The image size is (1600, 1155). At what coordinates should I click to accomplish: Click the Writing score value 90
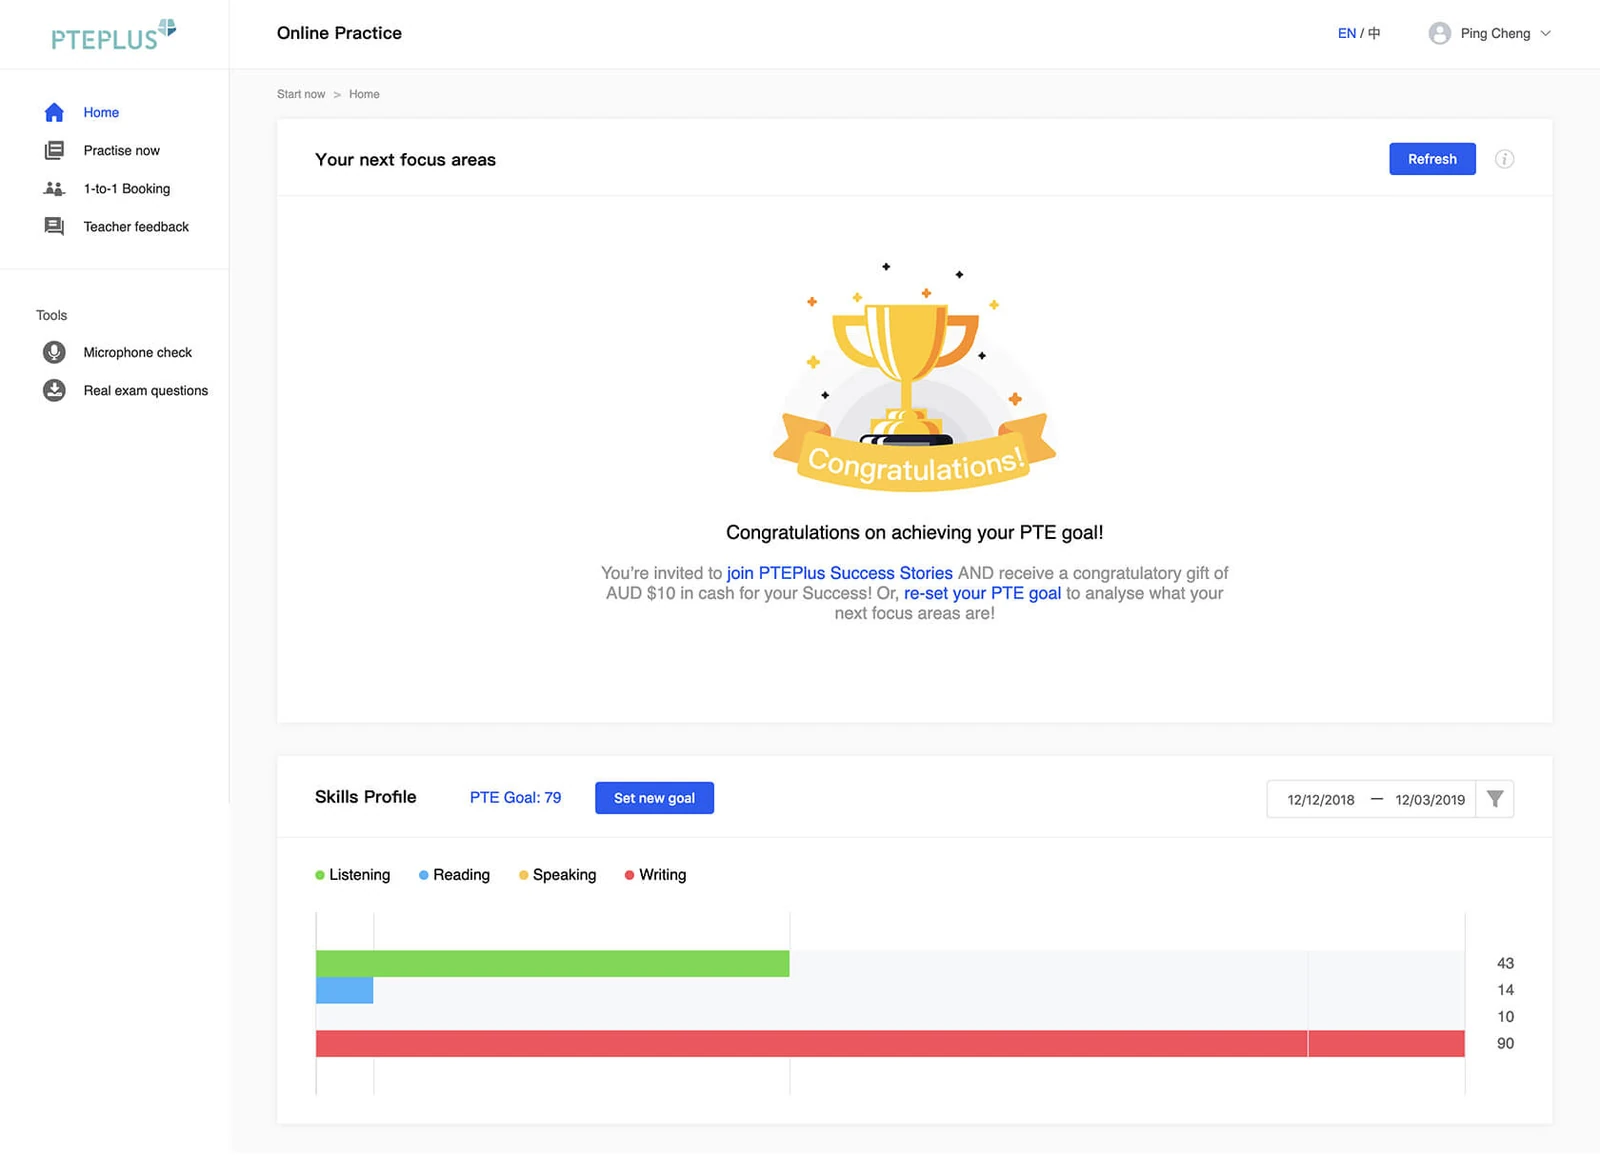[x=1505, y=1043]
